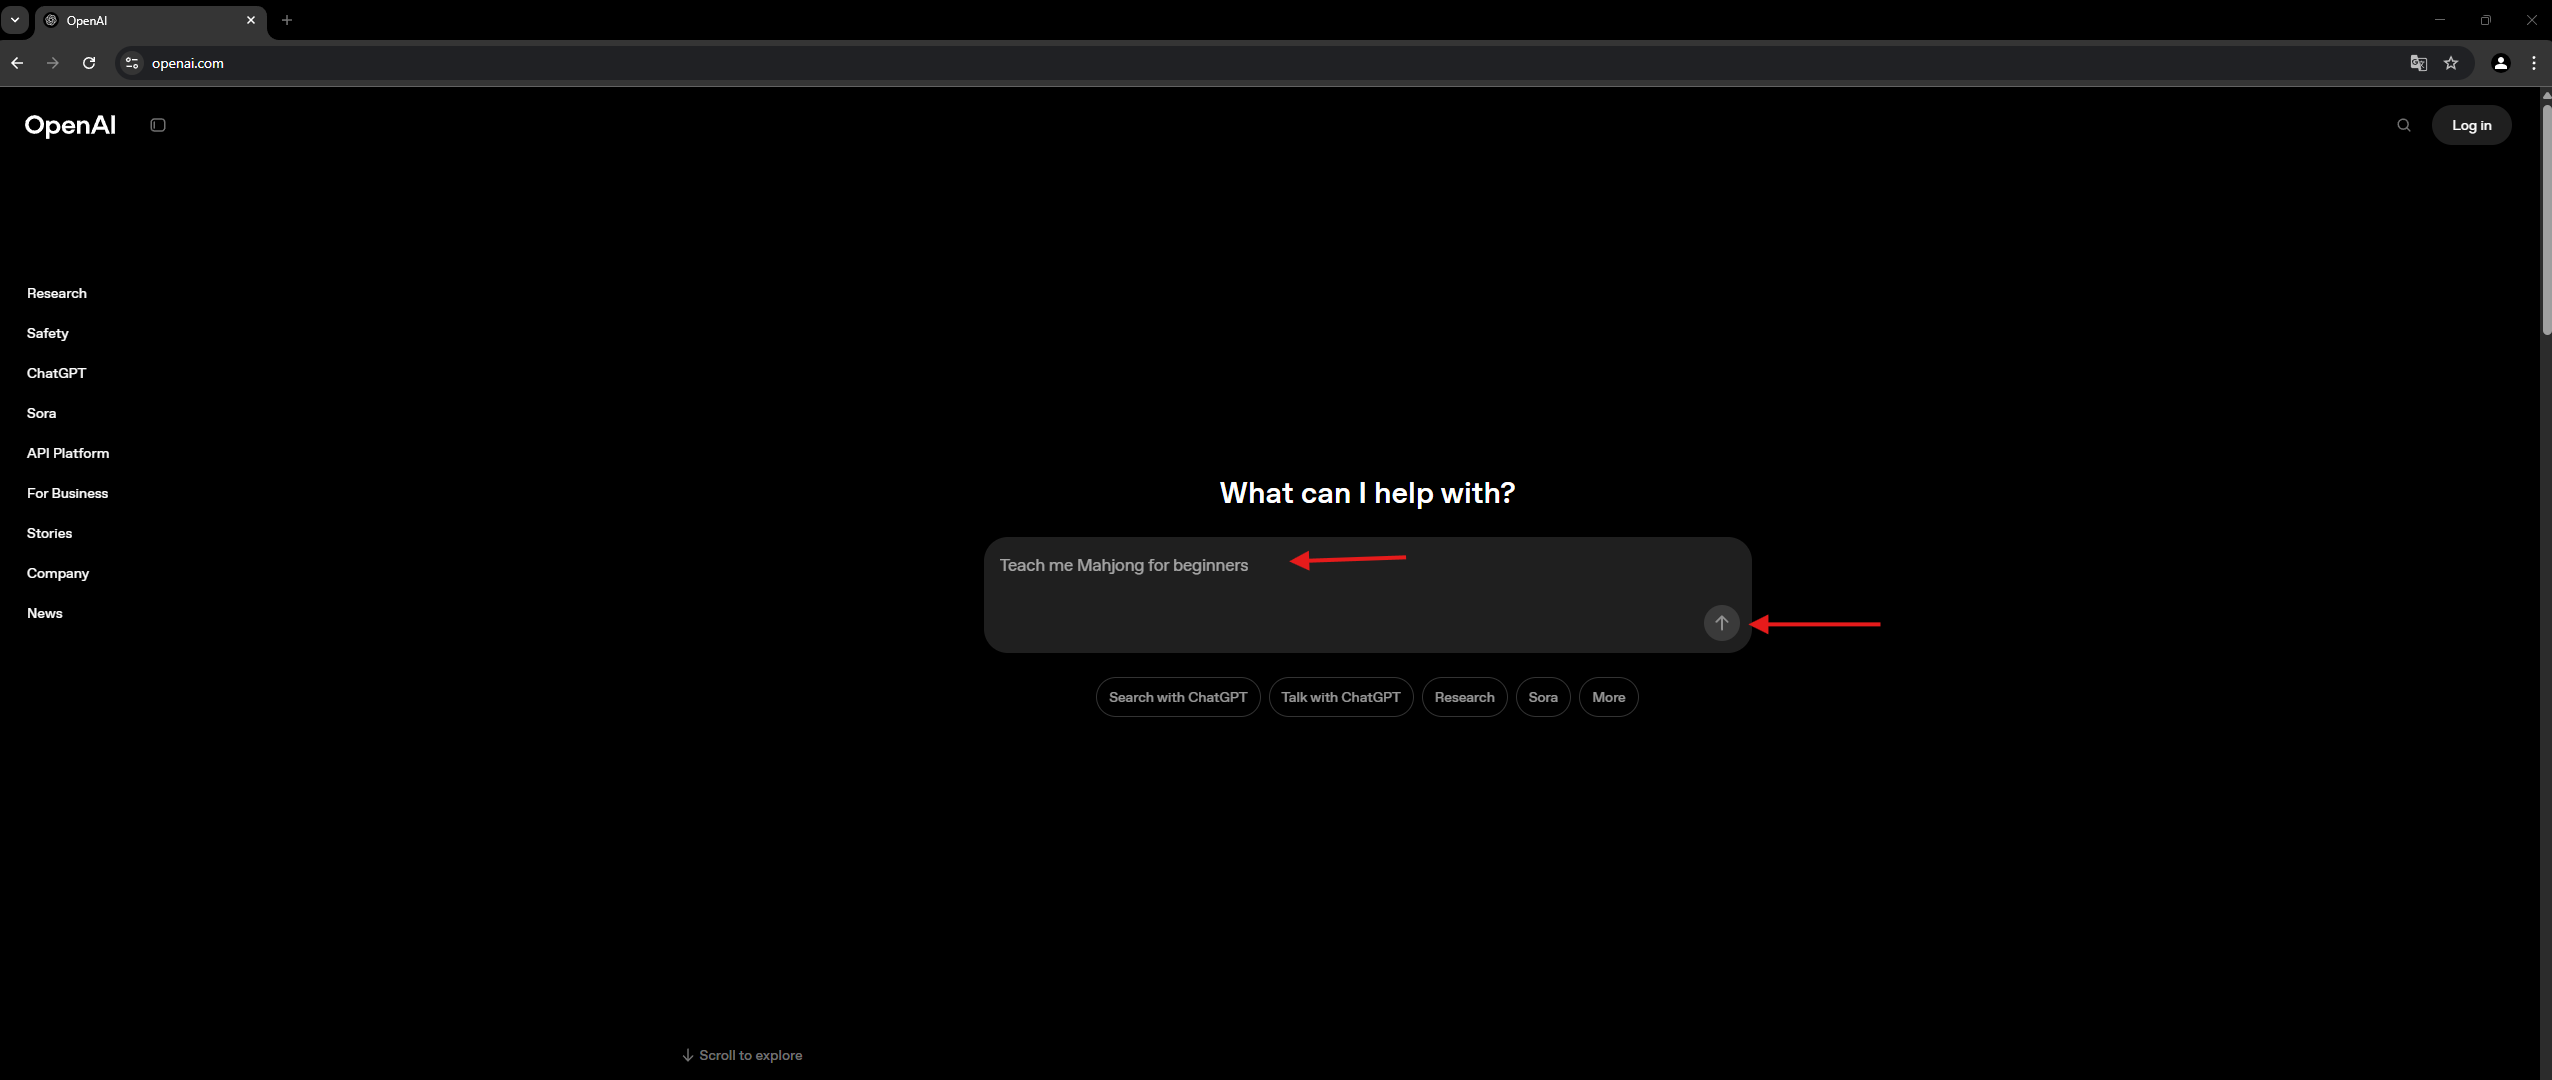
Task: Click Talk with ChatGPT chip
Action: tap(1341, 697)
